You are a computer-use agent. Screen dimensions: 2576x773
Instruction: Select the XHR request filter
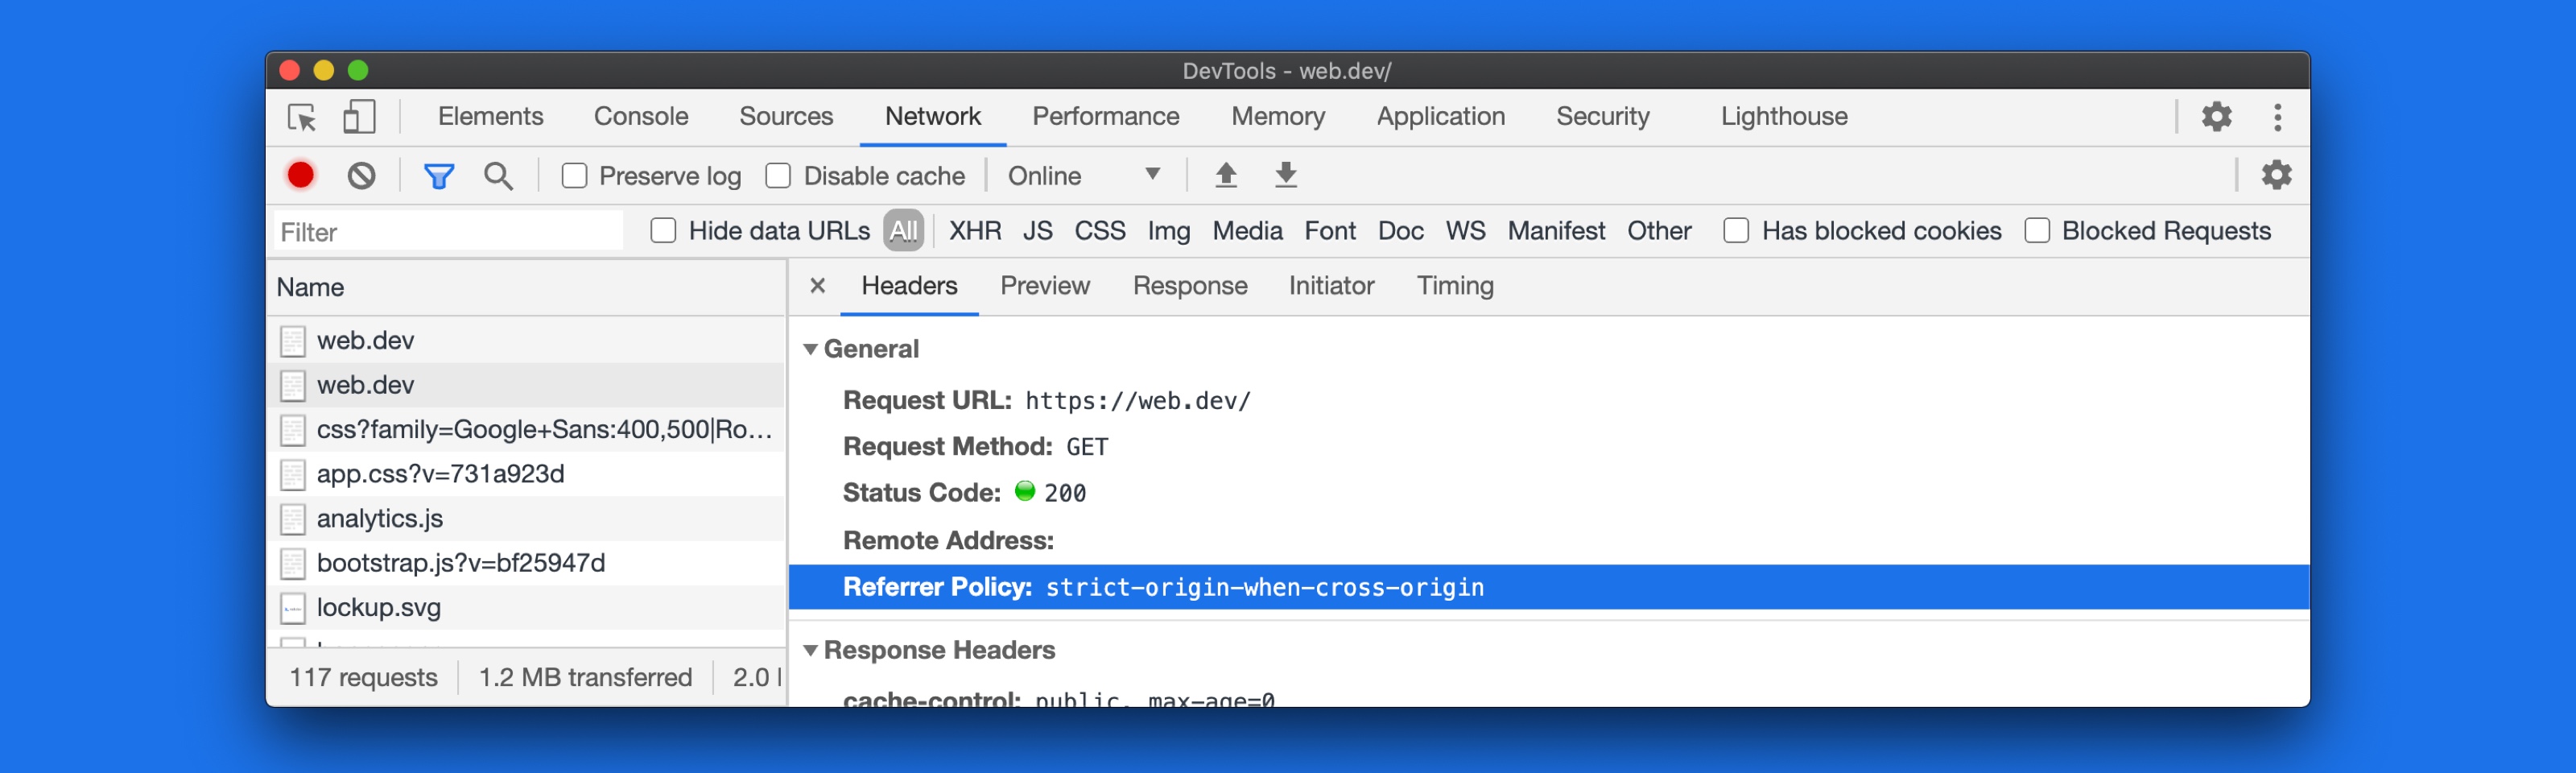click(x=975, y=230)
